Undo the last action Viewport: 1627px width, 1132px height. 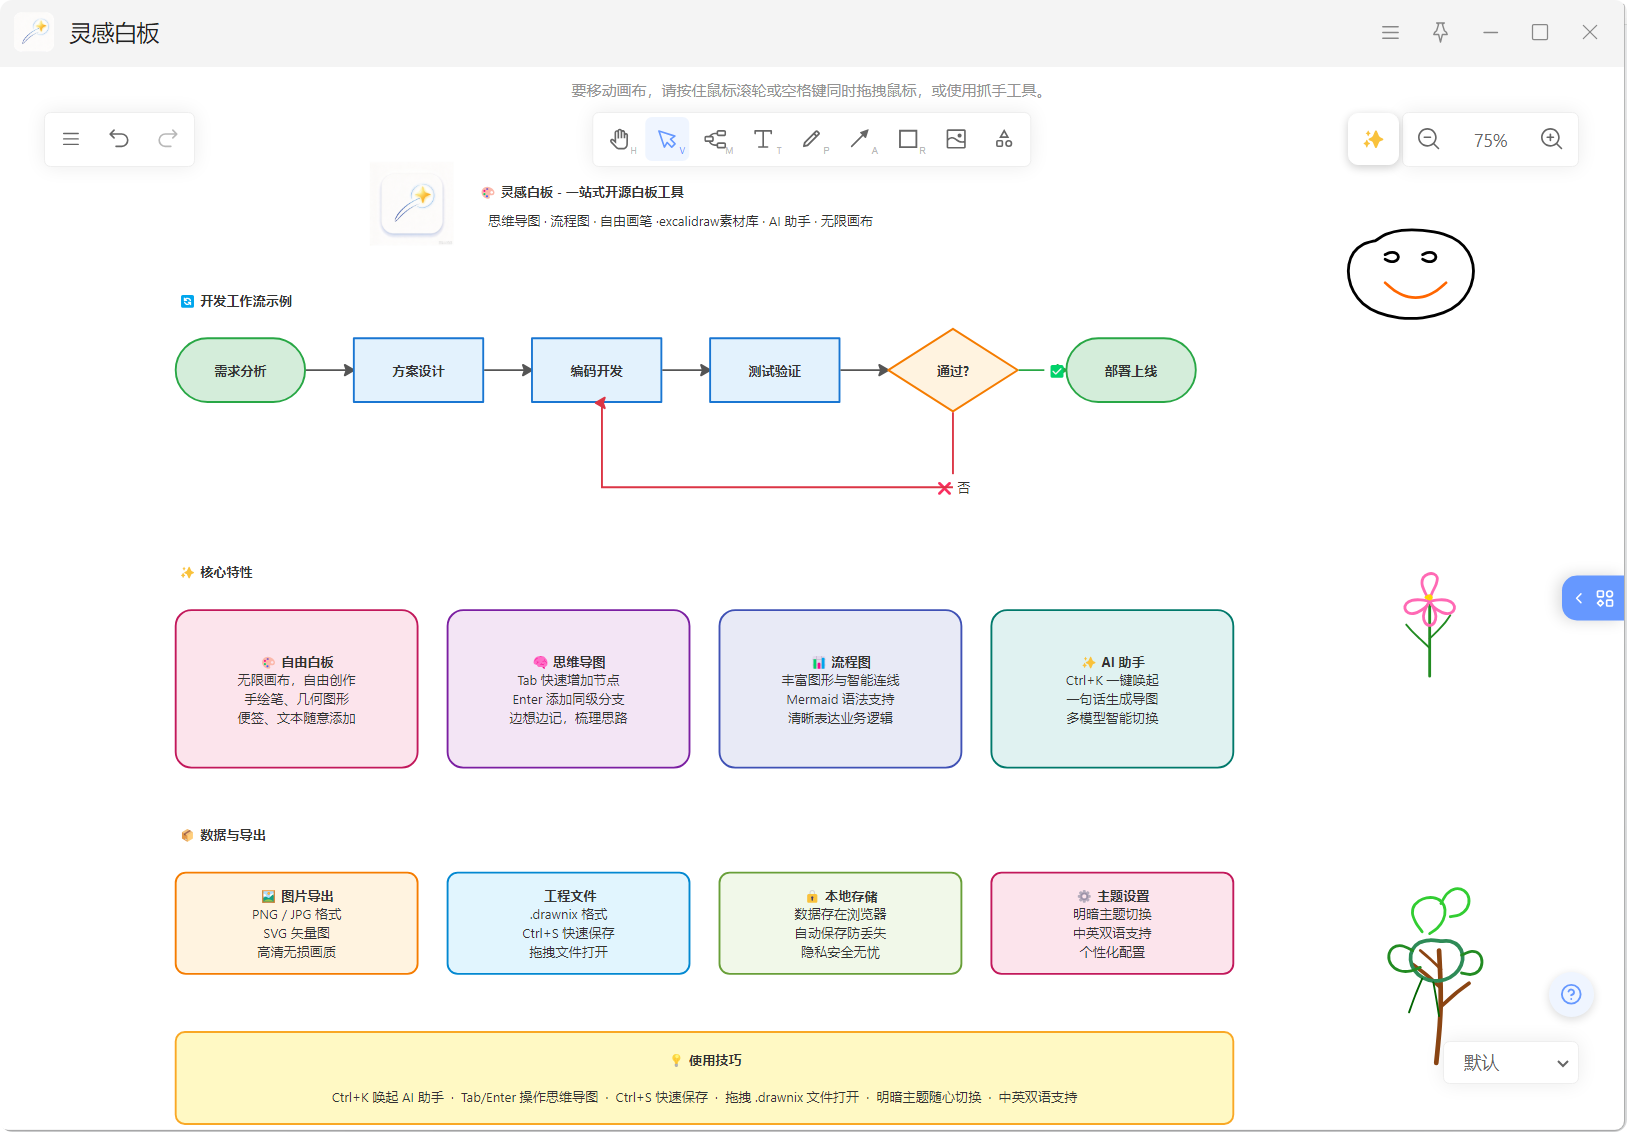(x=119, y=139)
